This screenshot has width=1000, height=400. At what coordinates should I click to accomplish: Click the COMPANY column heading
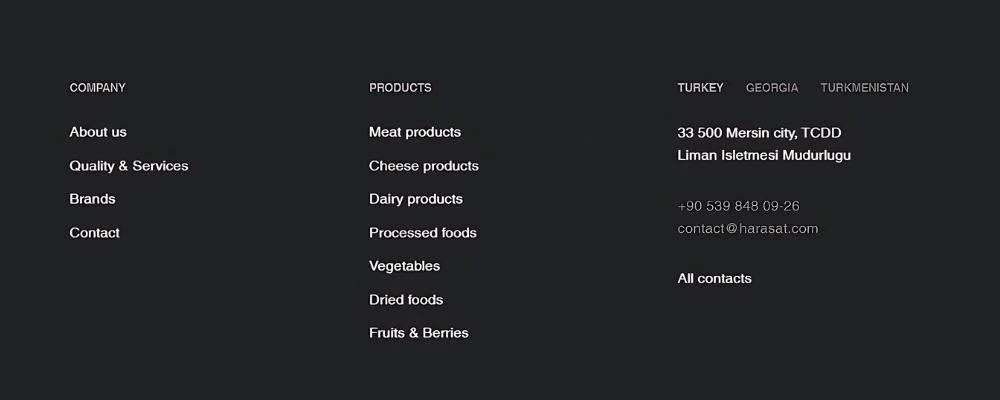click(98, 88)
